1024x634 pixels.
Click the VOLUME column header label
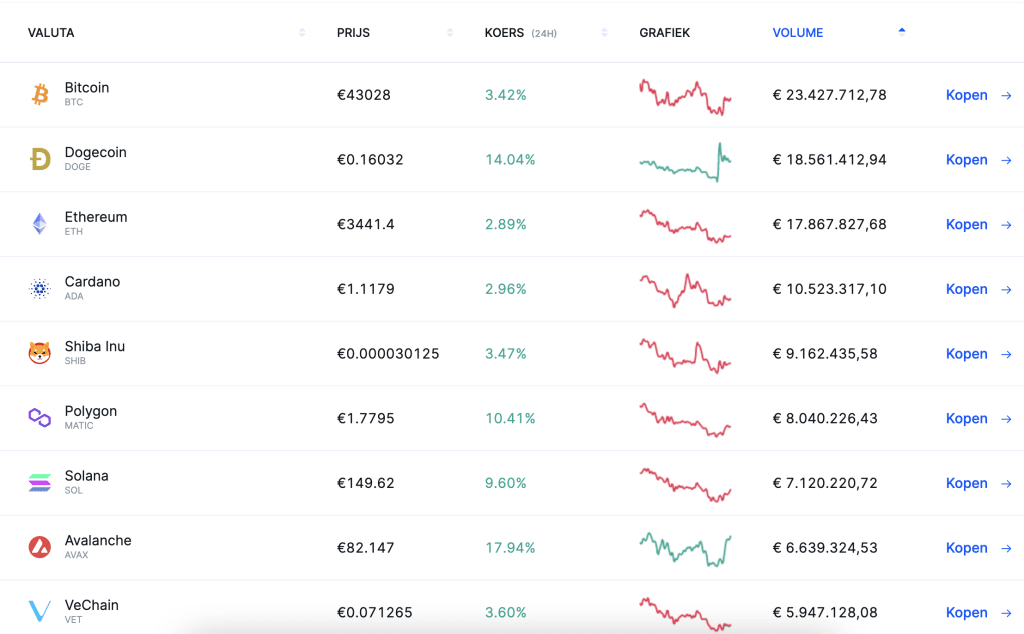[797, 33]
